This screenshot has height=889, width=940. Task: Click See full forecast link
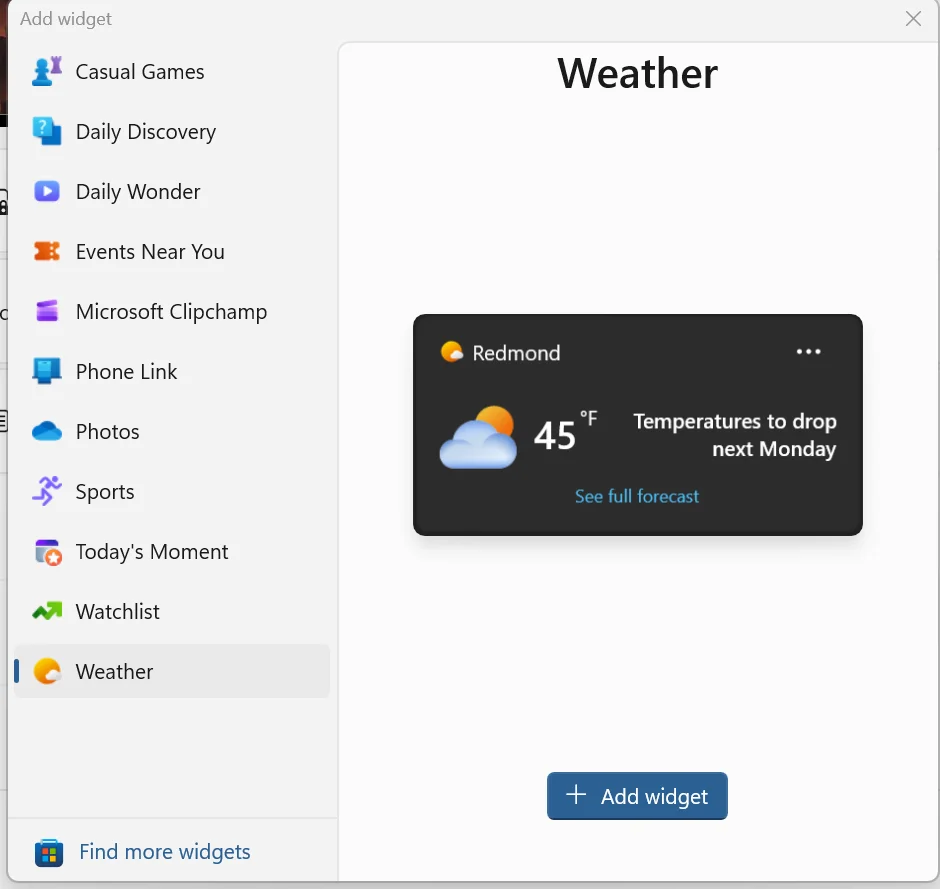click(637, 496)
